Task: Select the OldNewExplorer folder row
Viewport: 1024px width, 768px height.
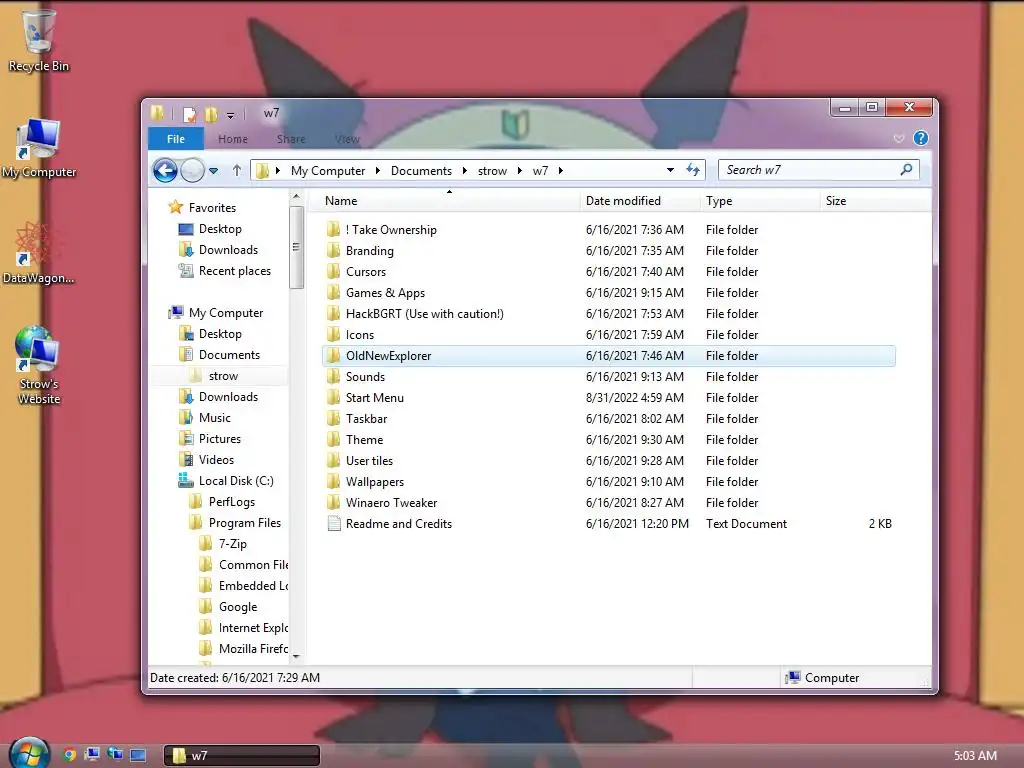Action: 609,355
